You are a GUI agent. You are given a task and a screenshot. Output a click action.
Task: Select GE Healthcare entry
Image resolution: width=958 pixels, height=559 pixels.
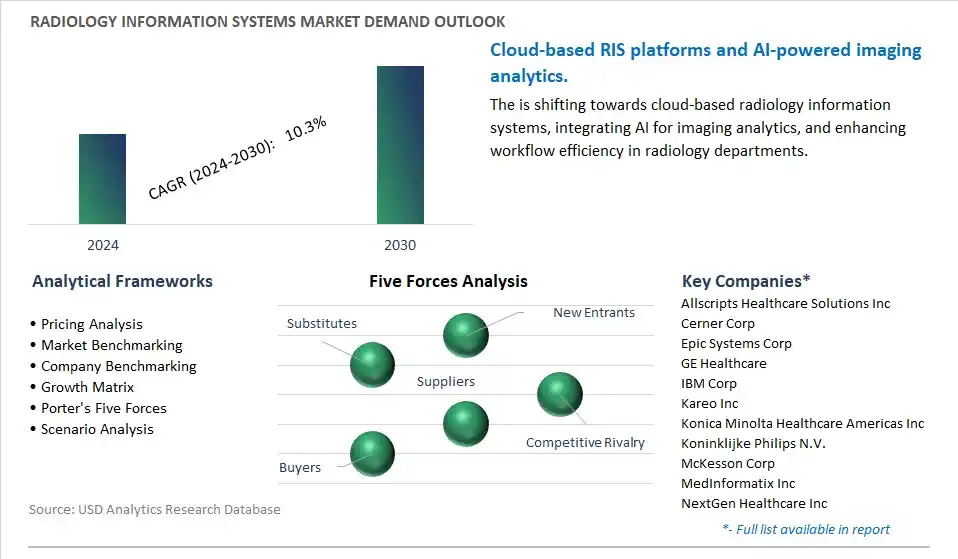pos(723,364)
